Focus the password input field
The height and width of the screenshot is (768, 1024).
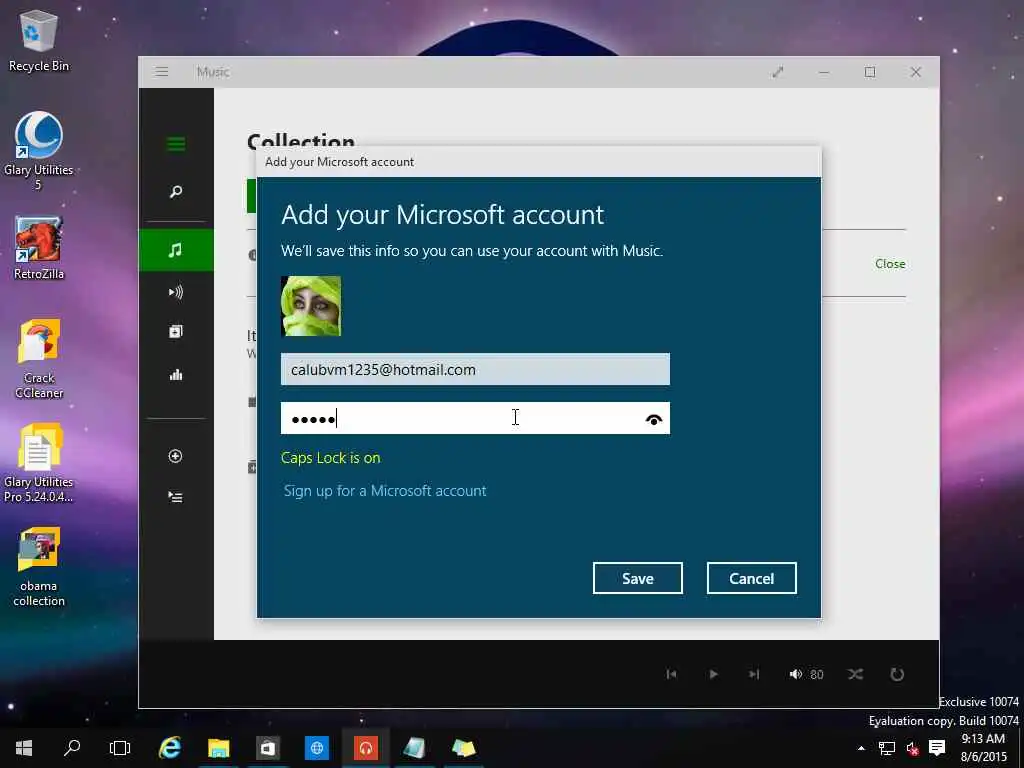(x=475, y=418)
